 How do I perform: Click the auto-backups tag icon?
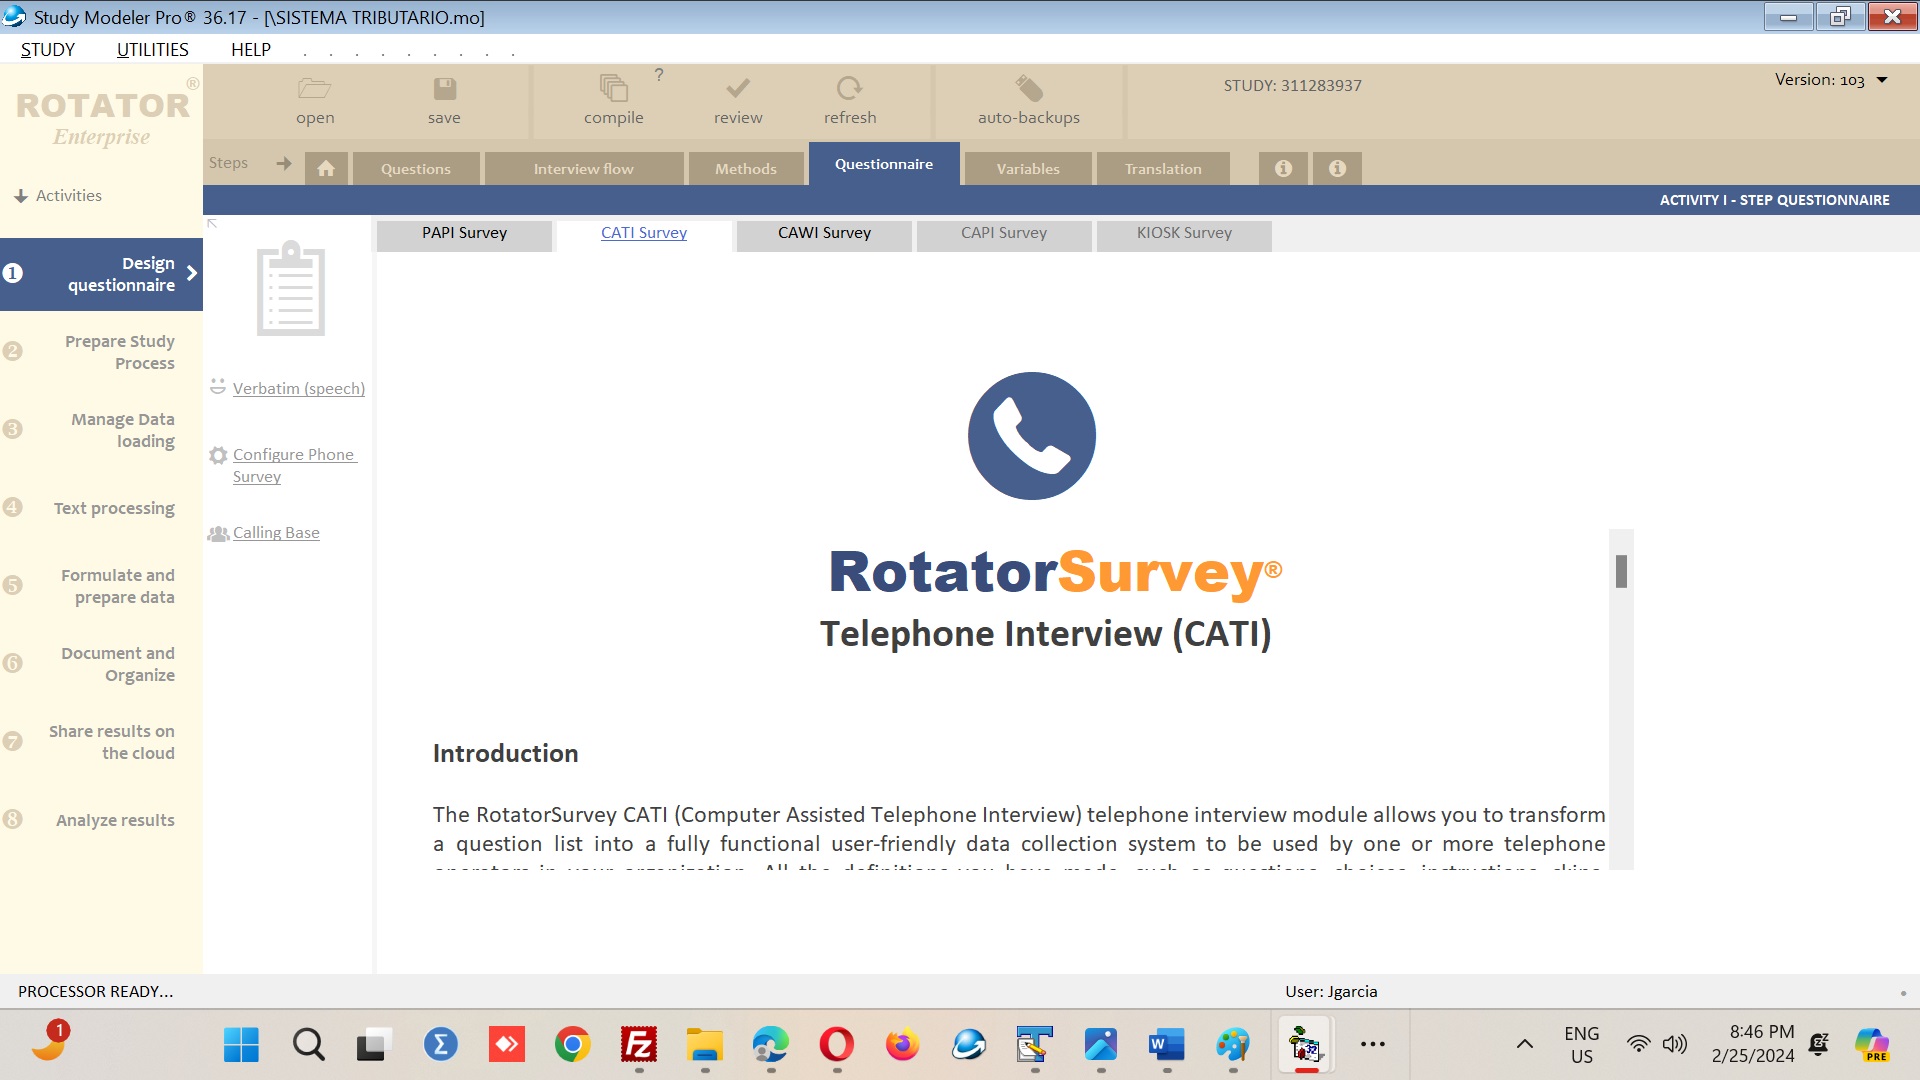pyautogui.click(x=1028, y=89)
